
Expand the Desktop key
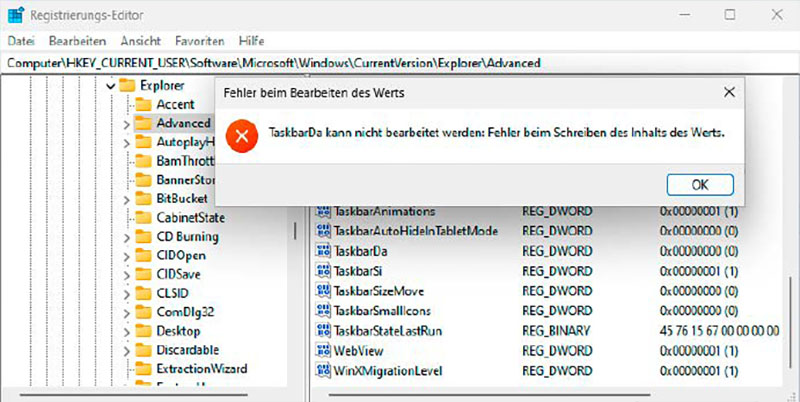pos(127,332)
